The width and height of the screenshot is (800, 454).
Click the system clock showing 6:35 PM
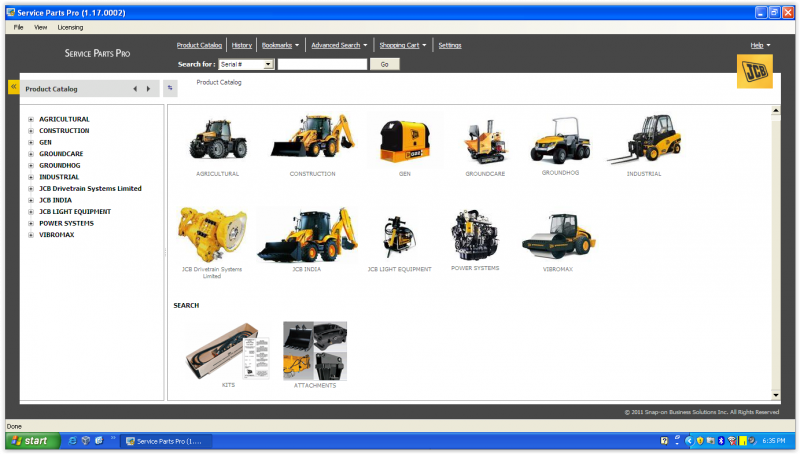point(773,441)
